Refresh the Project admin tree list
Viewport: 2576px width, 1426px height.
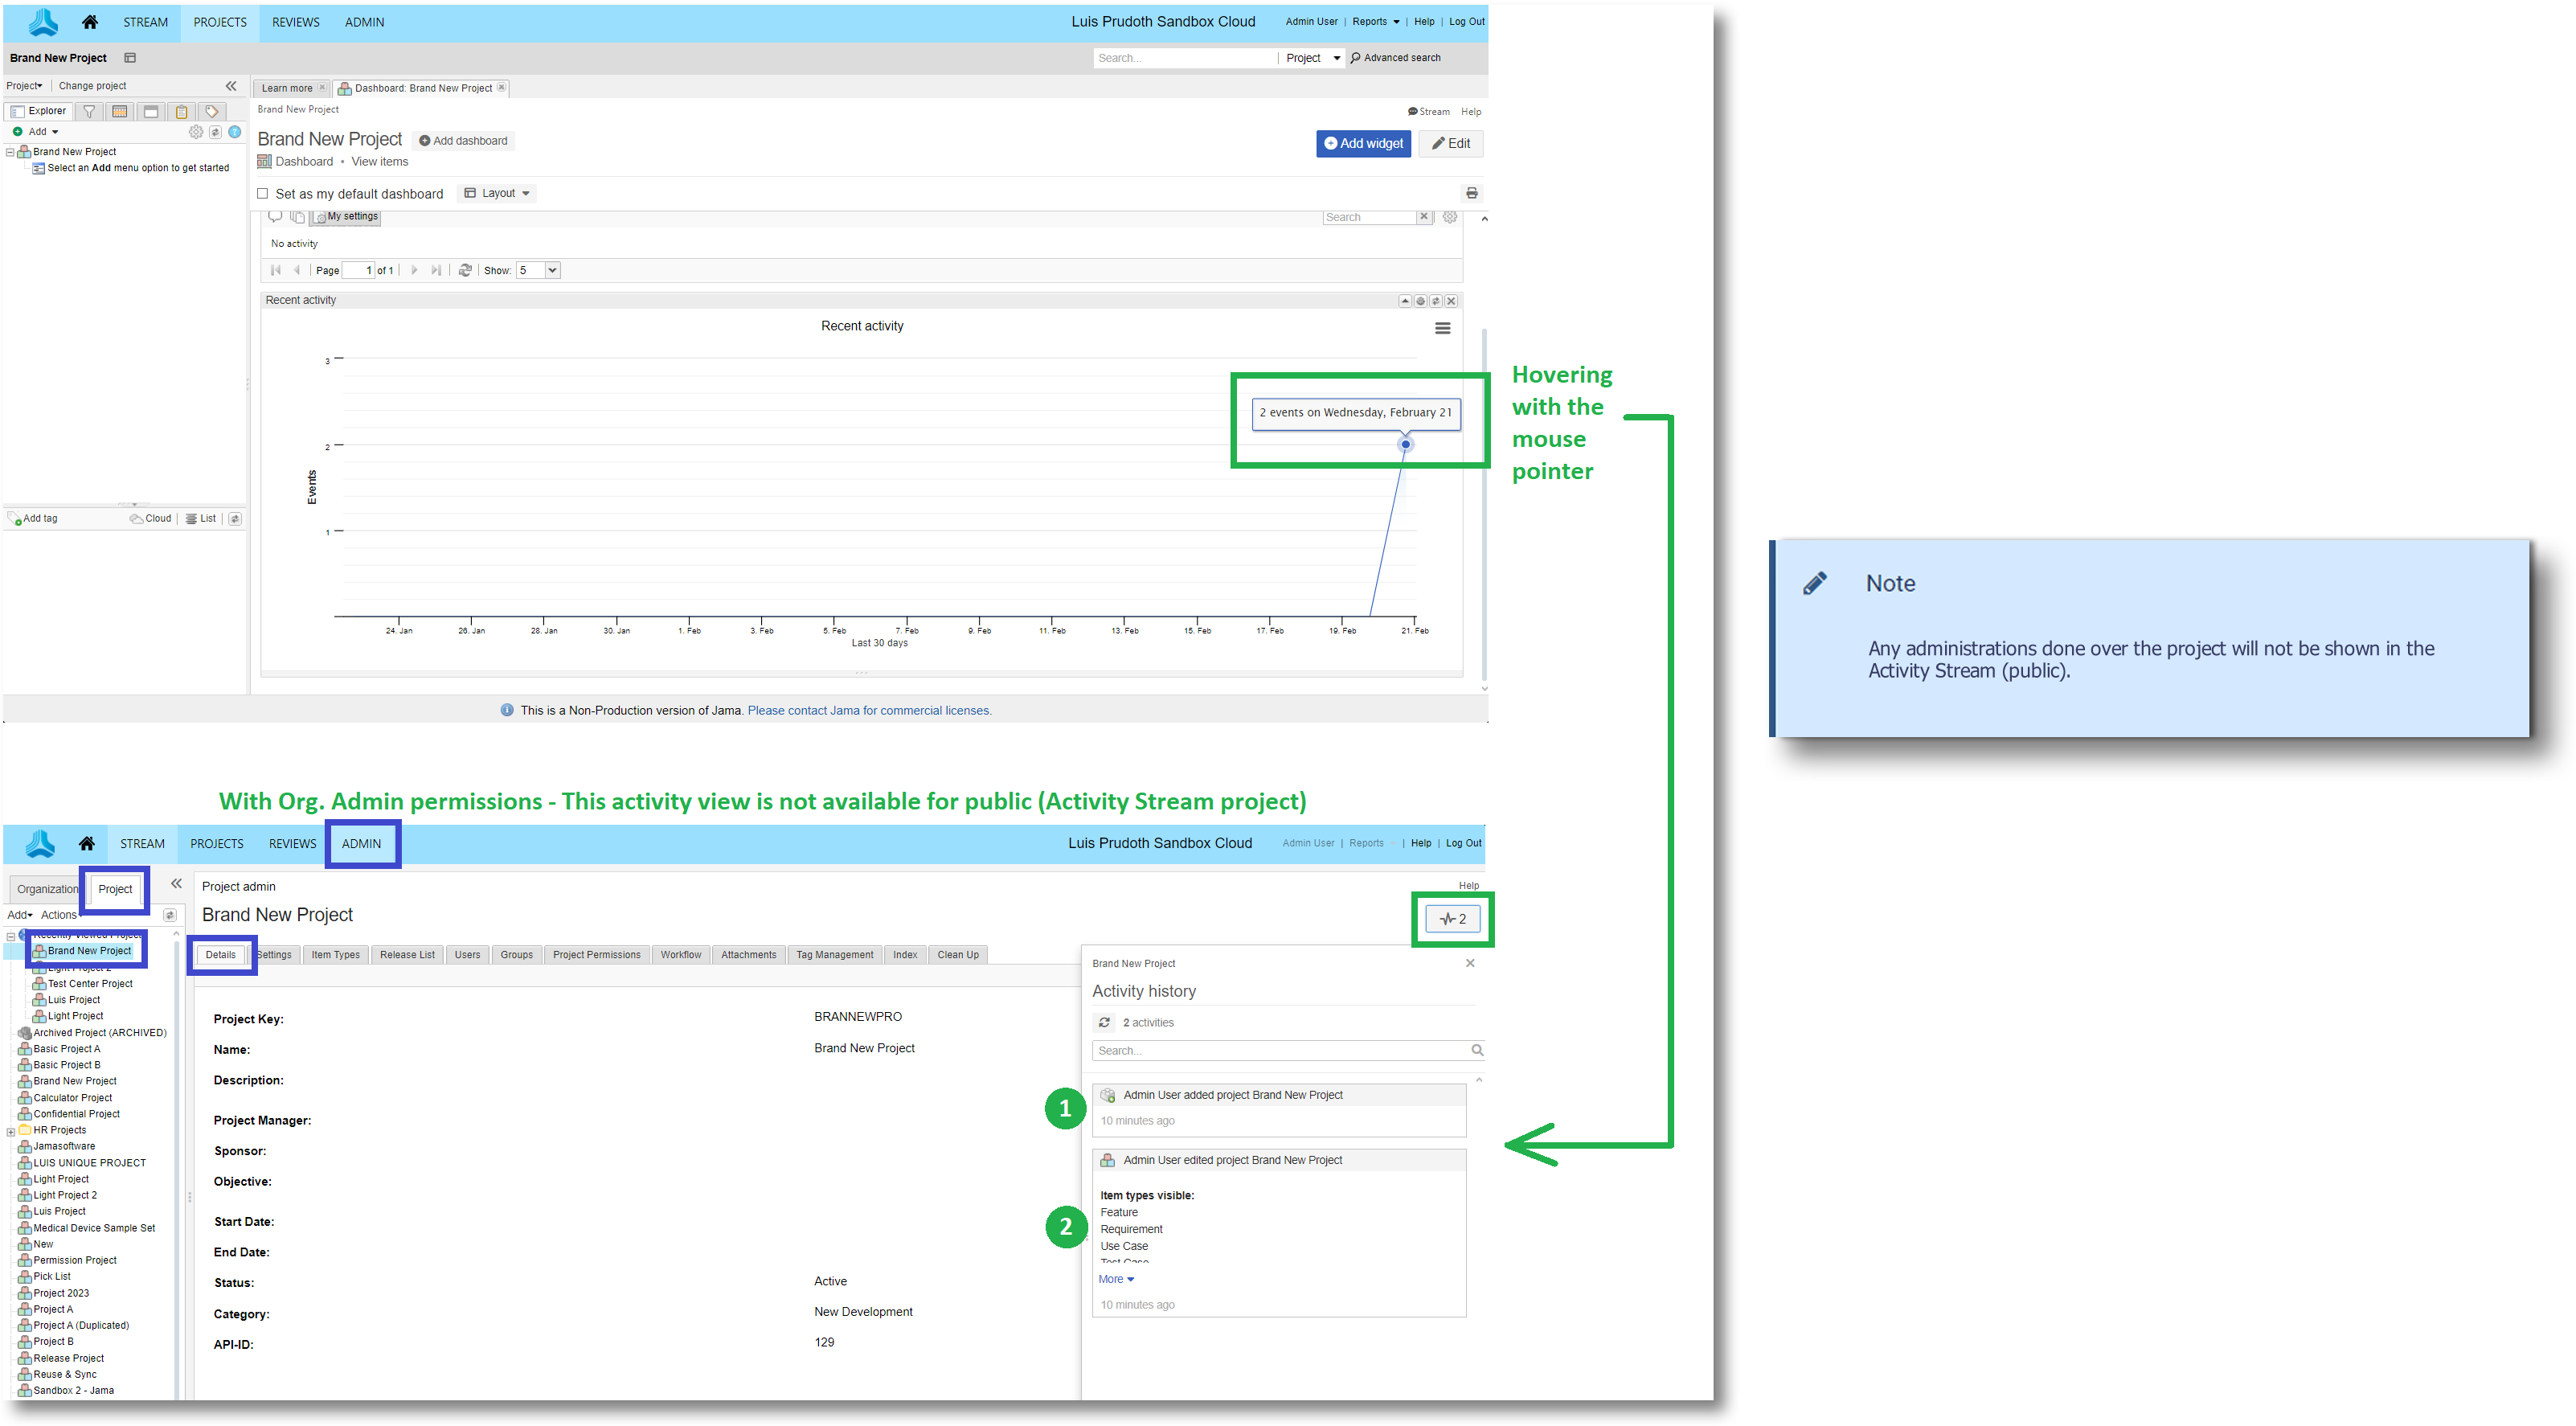click(x=170, y=915)
